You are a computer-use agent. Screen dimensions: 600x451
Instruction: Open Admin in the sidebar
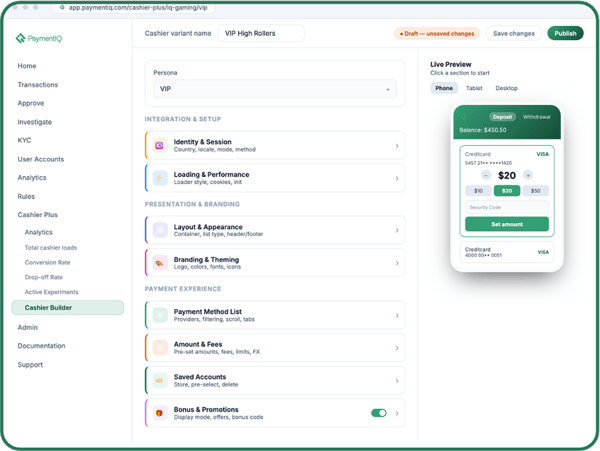tap(28, 327)
